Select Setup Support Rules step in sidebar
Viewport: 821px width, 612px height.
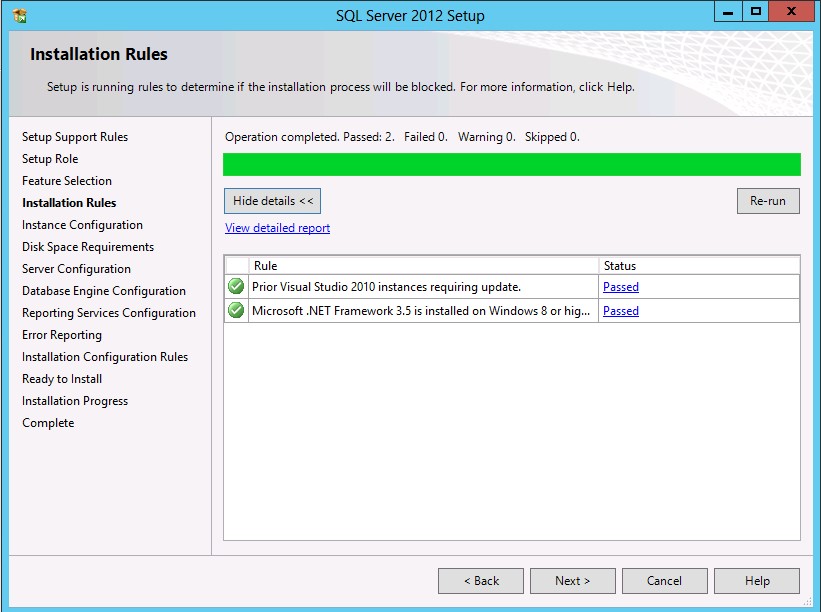pyautogui.click(x=75, y=137)
